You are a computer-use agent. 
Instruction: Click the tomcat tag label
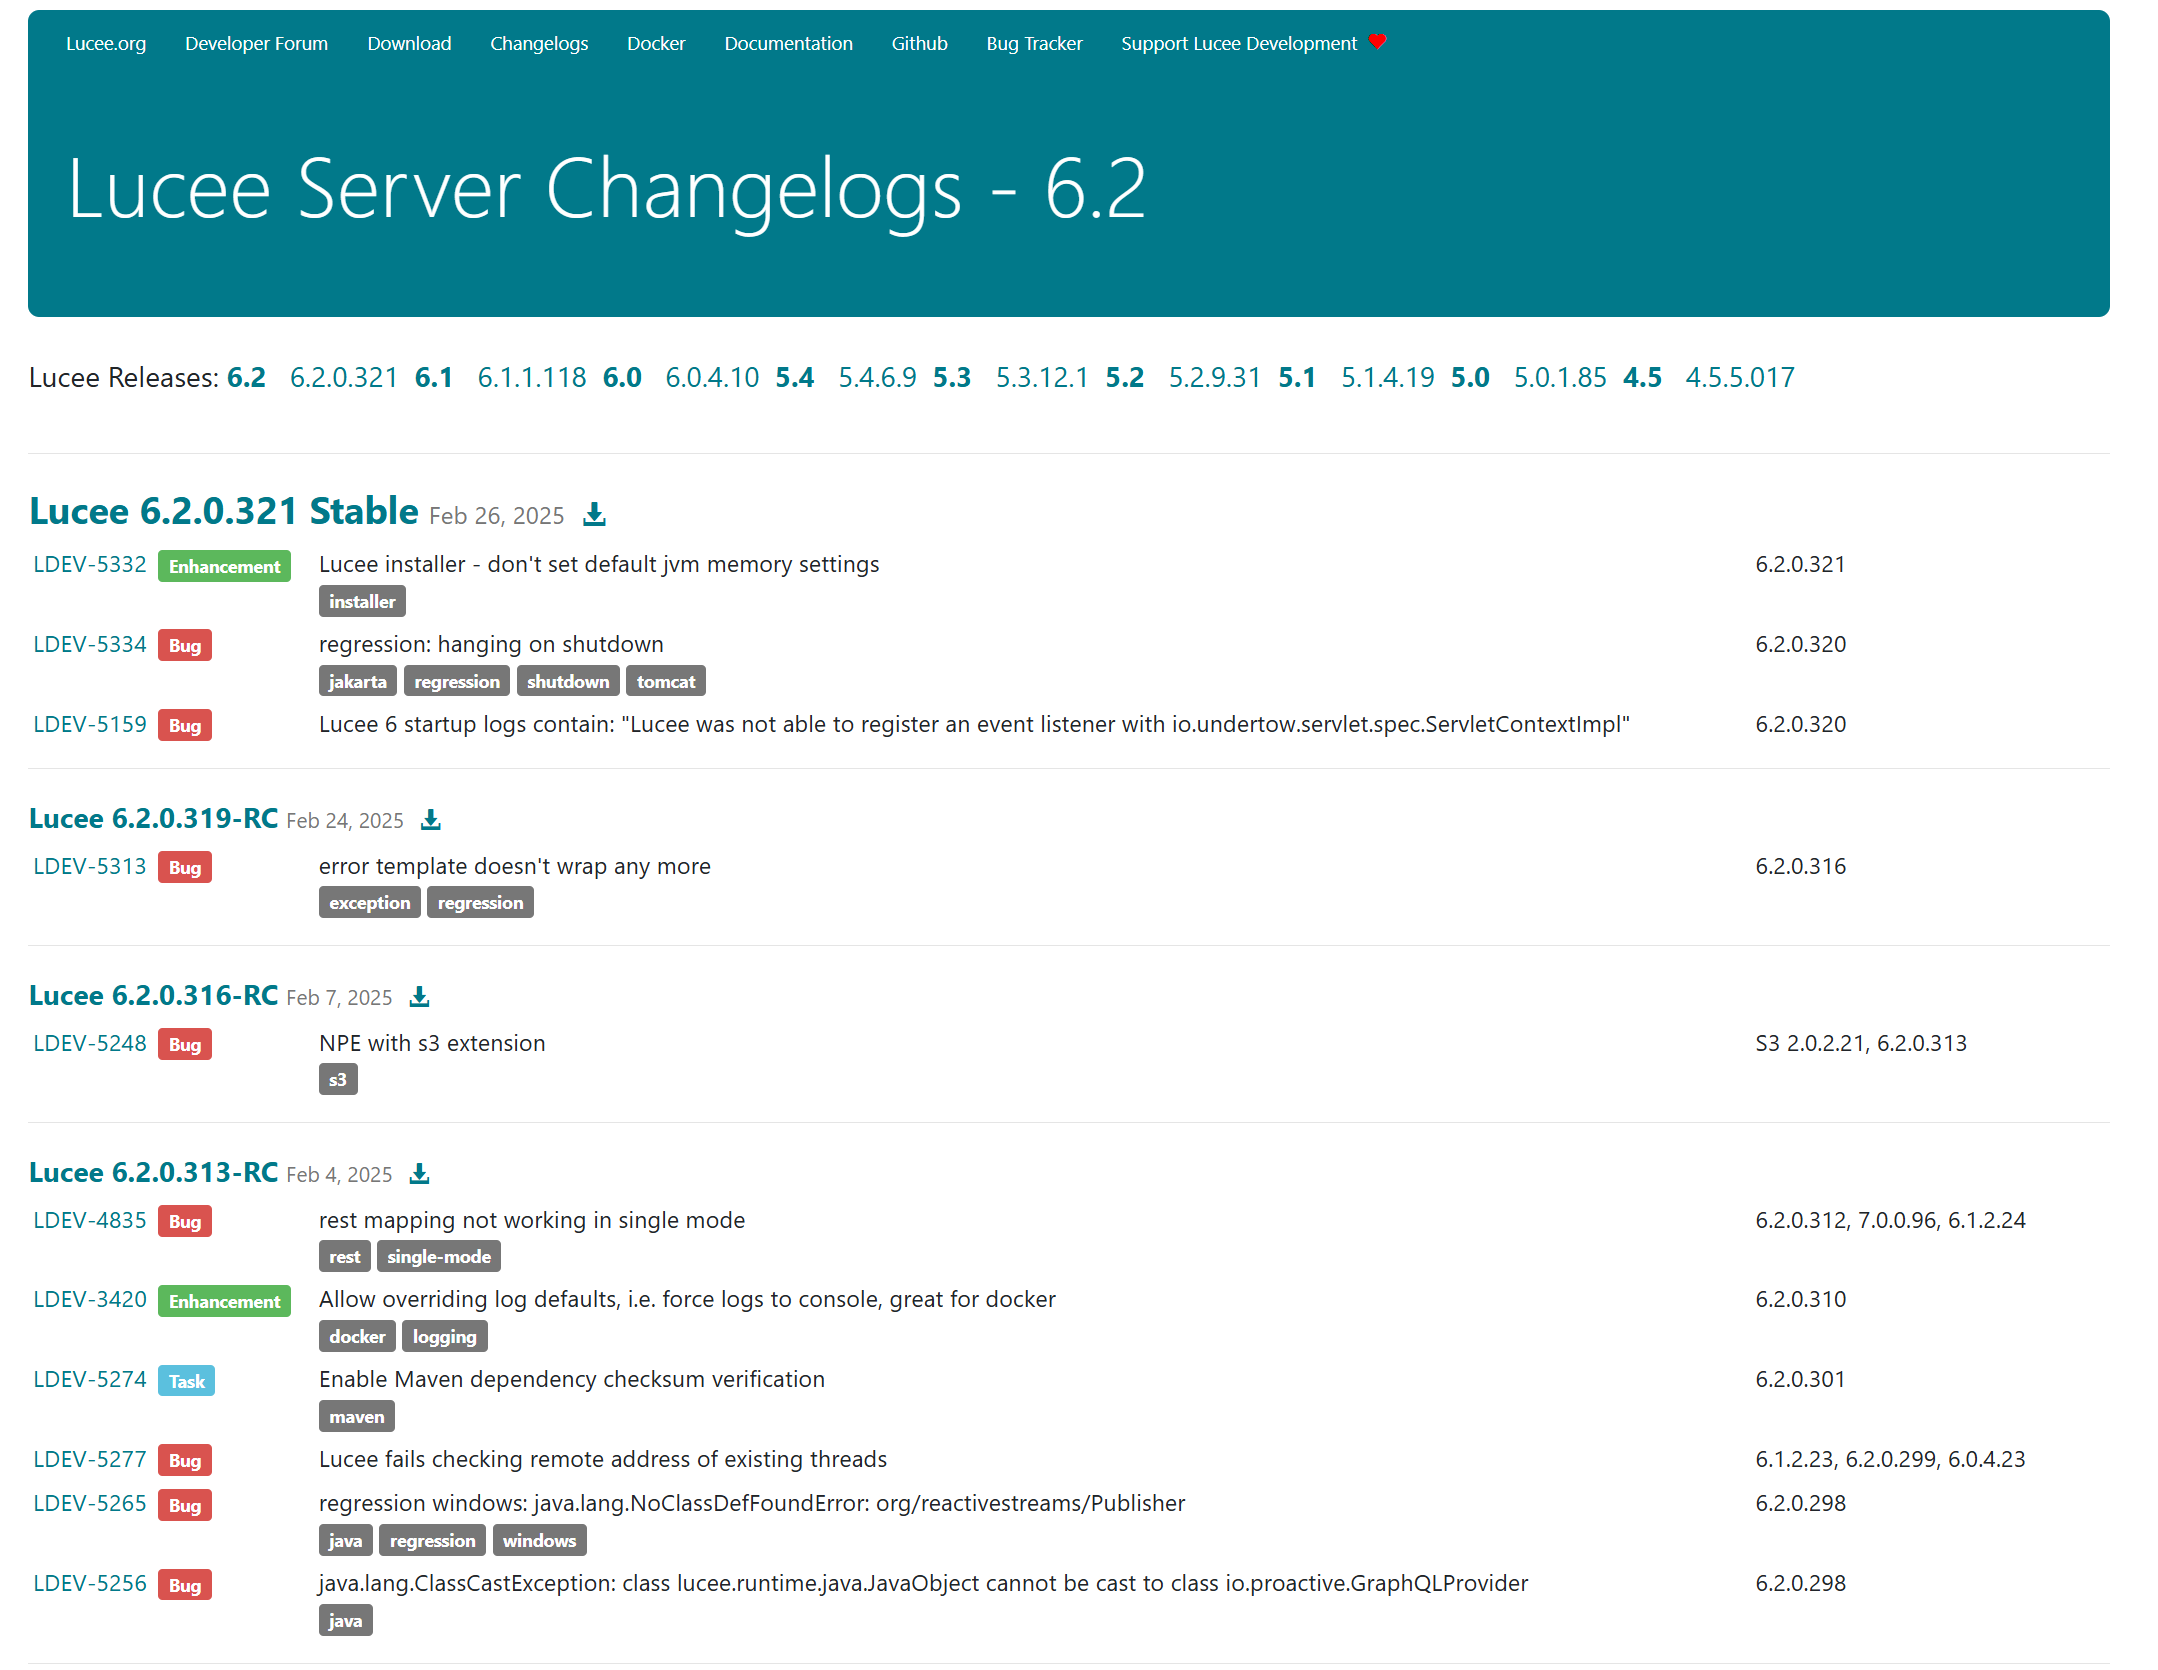pos(666,681)
